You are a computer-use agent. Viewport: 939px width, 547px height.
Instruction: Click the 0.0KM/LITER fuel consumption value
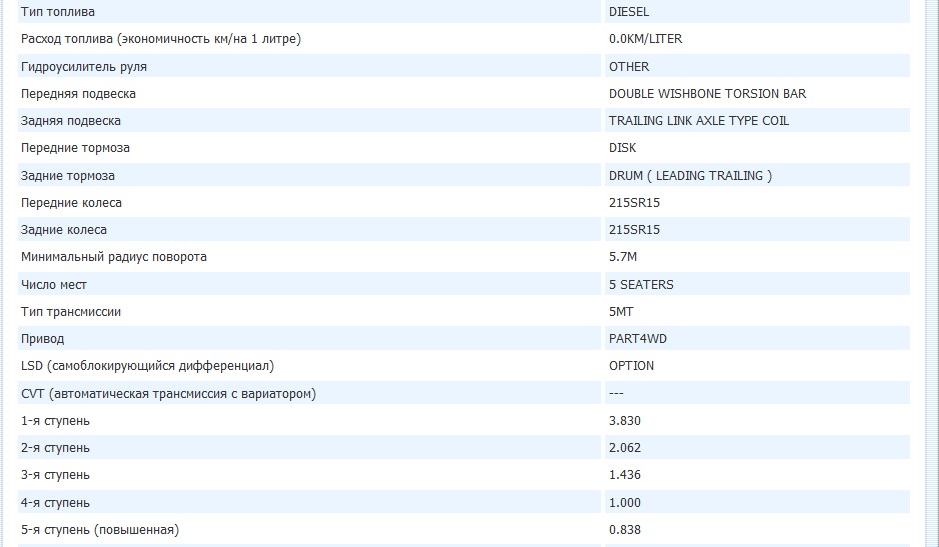pos(645,39)
